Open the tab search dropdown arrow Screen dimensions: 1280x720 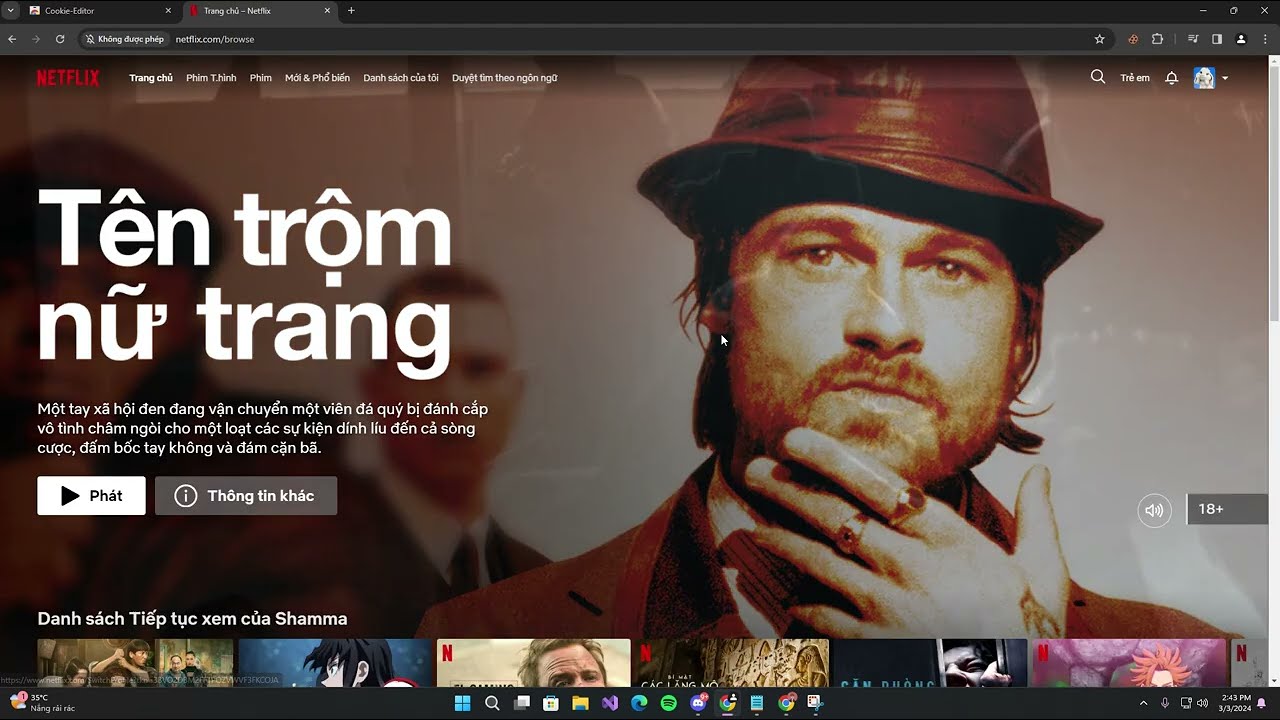click(x=11, y=11)
